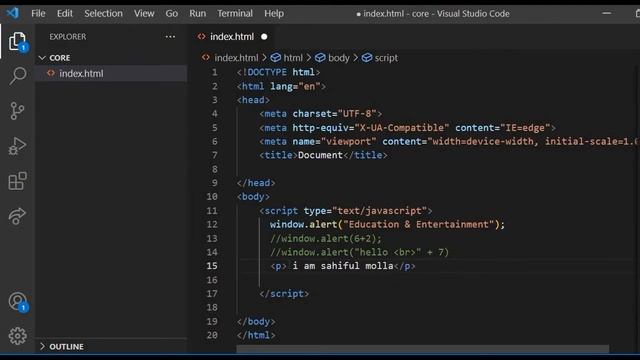This screenshot has height=360, width=640.
Task: Open the View menu
Action: coord(144,13)
